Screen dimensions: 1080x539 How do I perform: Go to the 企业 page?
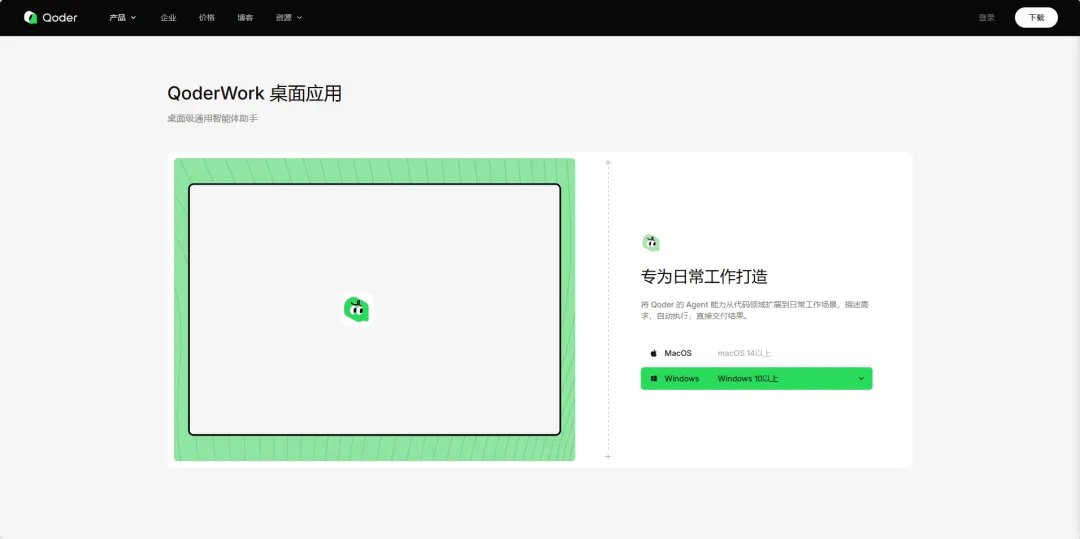point(168,18)
